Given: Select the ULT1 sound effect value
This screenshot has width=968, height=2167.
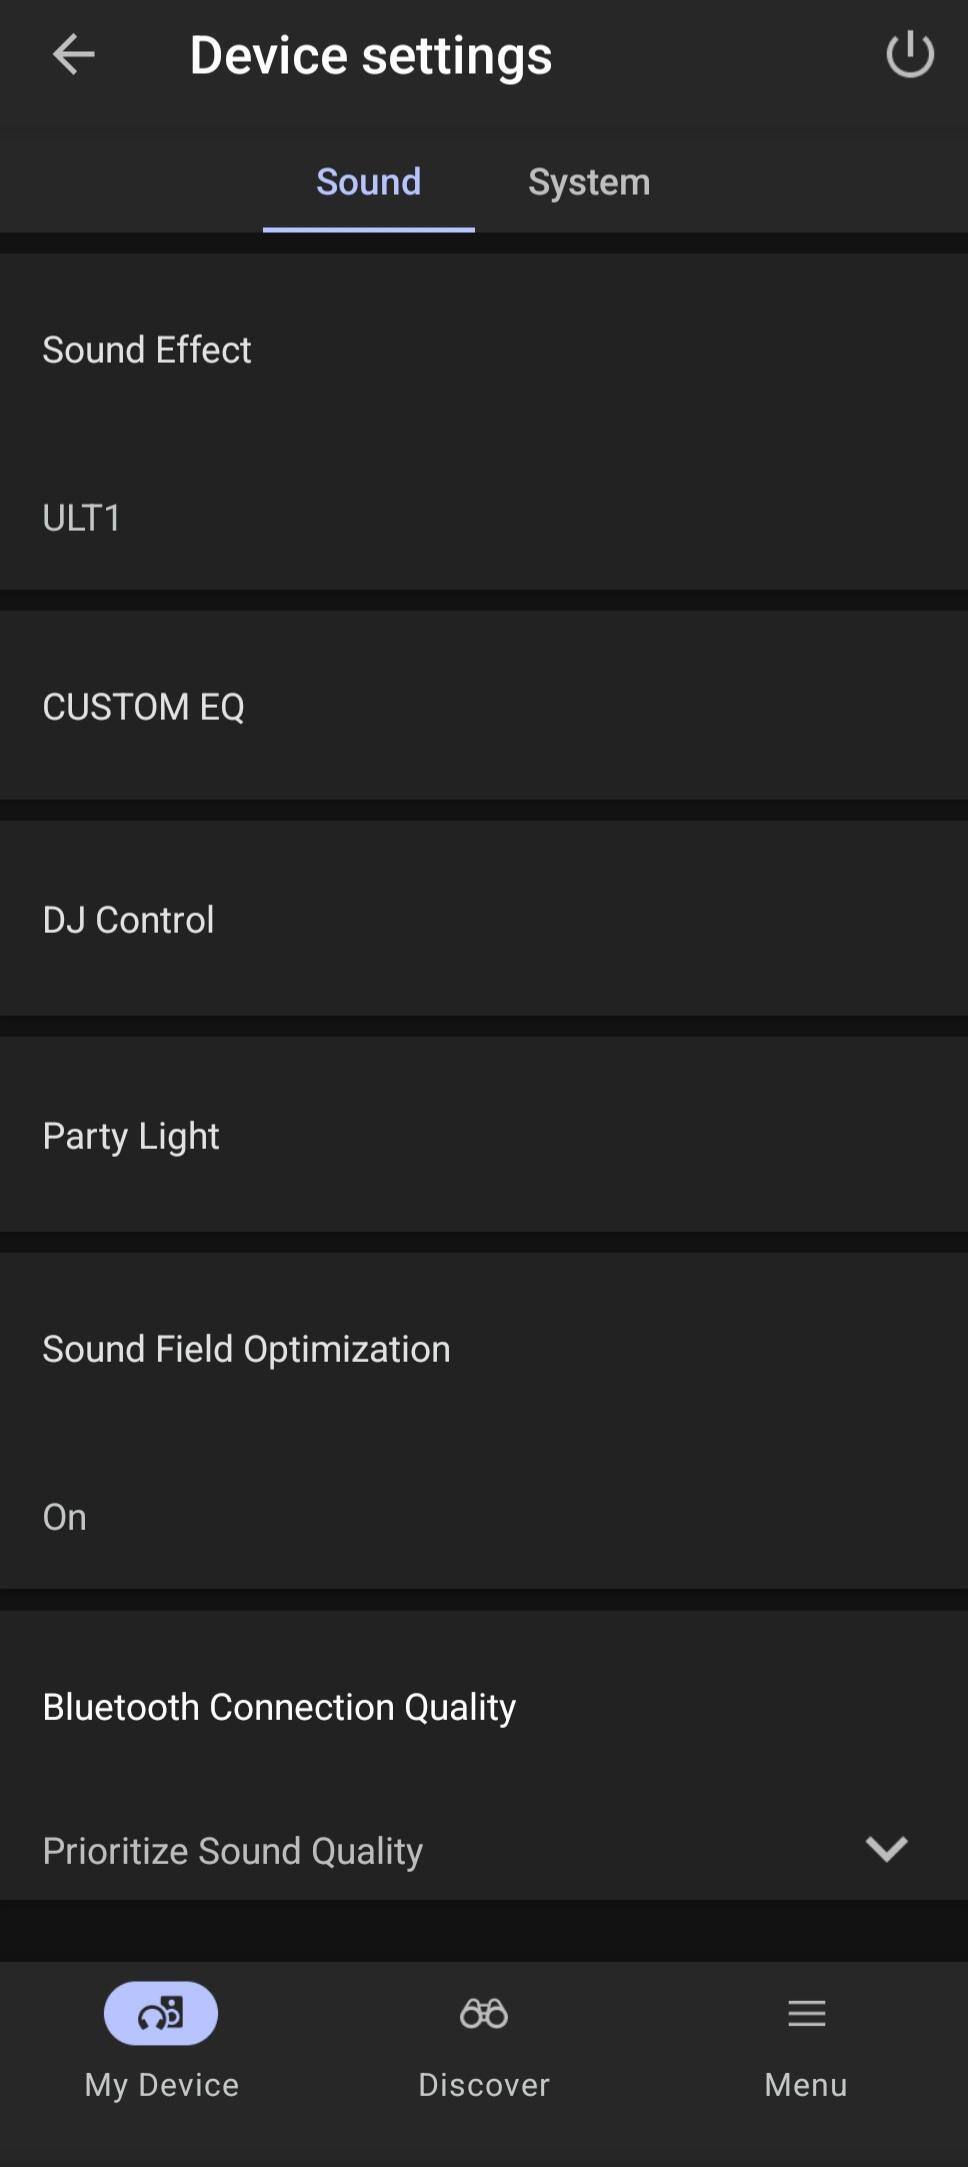Looking at the screenshot, I should 82,518.
